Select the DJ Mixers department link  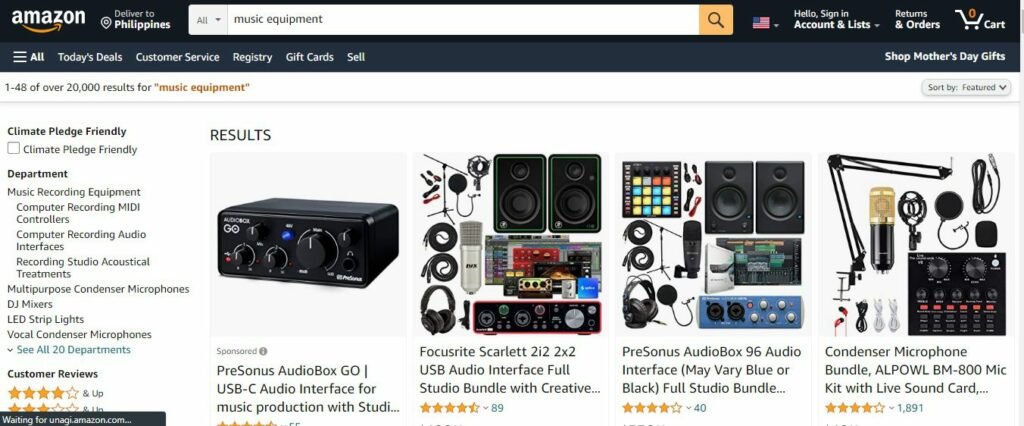click(x=30, y=304)
